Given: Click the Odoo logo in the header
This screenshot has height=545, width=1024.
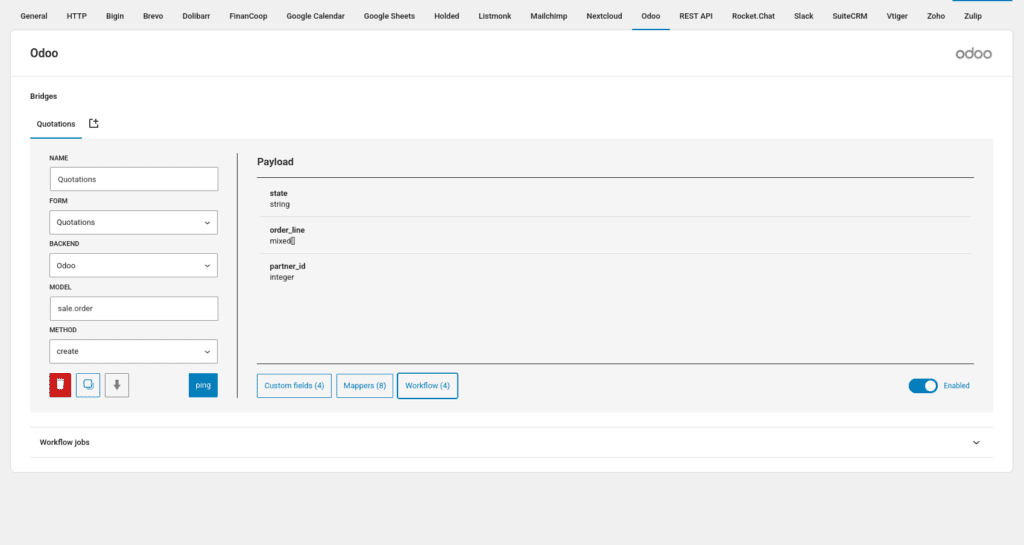Looking at the screenshot, I should [973, 54].
